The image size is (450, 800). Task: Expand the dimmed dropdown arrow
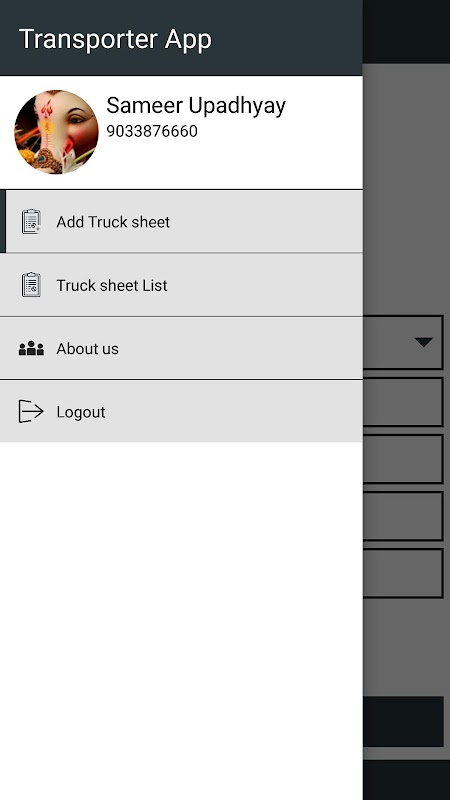(423, 342)
